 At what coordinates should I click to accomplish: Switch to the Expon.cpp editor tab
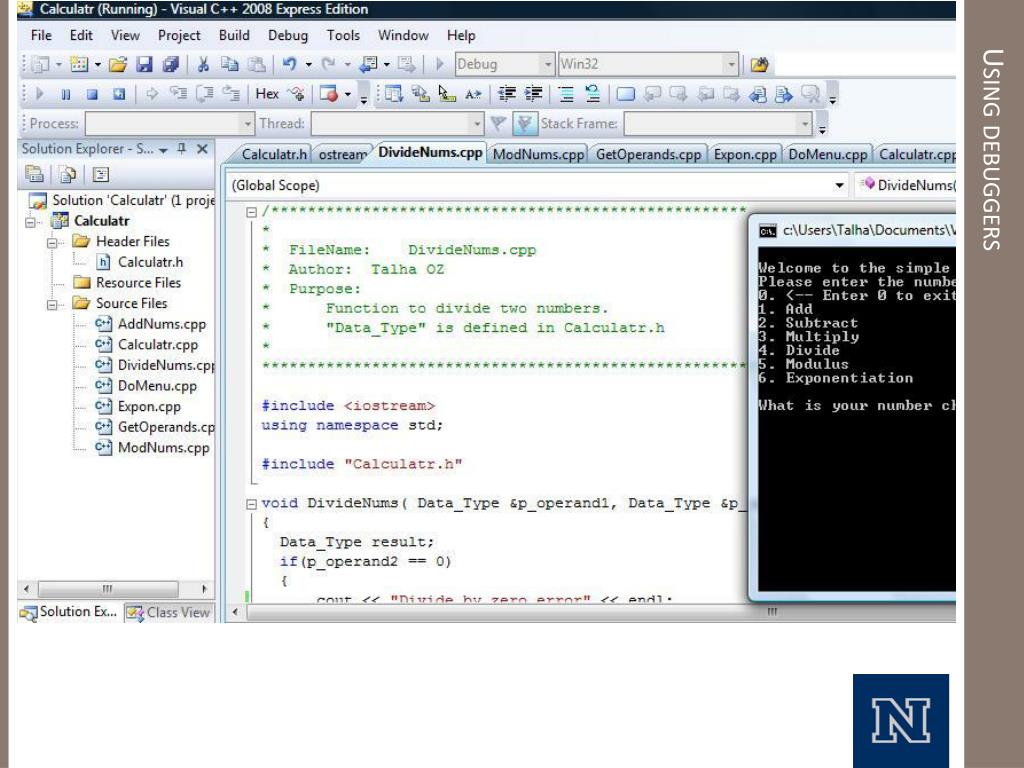pyautogui.click(x=744, y=154)
